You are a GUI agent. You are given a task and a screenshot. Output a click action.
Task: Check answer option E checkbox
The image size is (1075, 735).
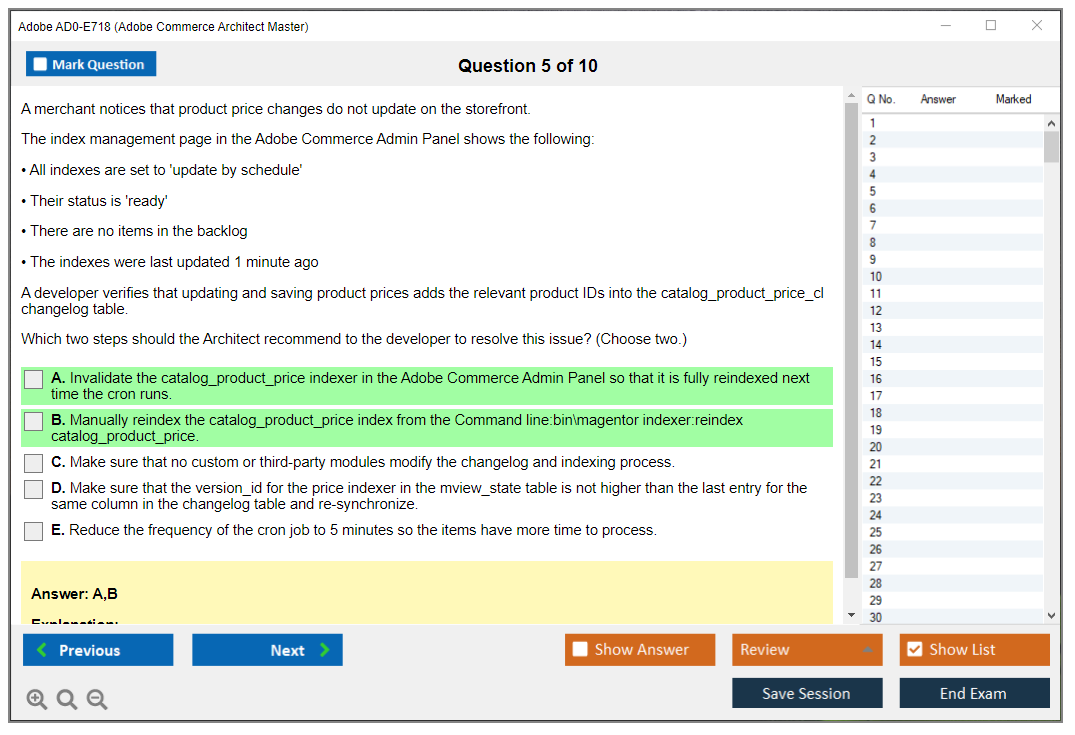pos(34,531)
